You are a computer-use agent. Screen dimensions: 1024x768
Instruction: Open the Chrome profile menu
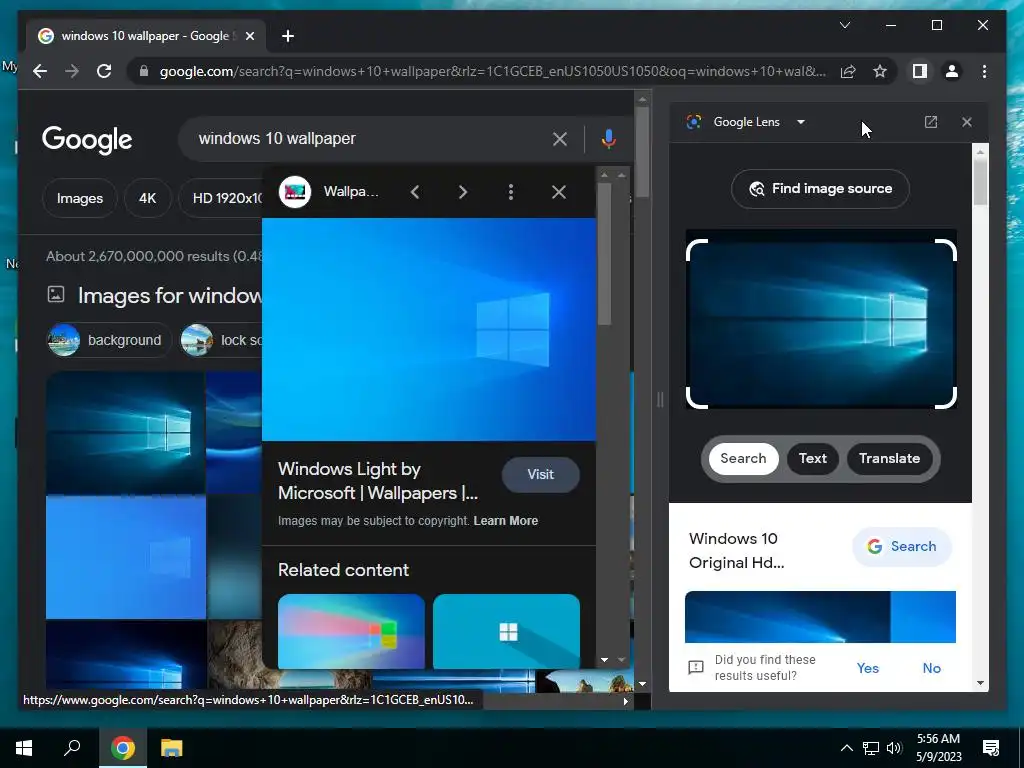tap(952, 71)
